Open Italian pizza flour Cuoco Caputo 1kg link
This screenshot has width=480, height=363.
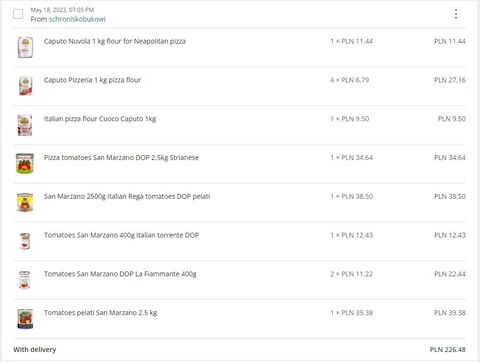[x=100, y=119]
